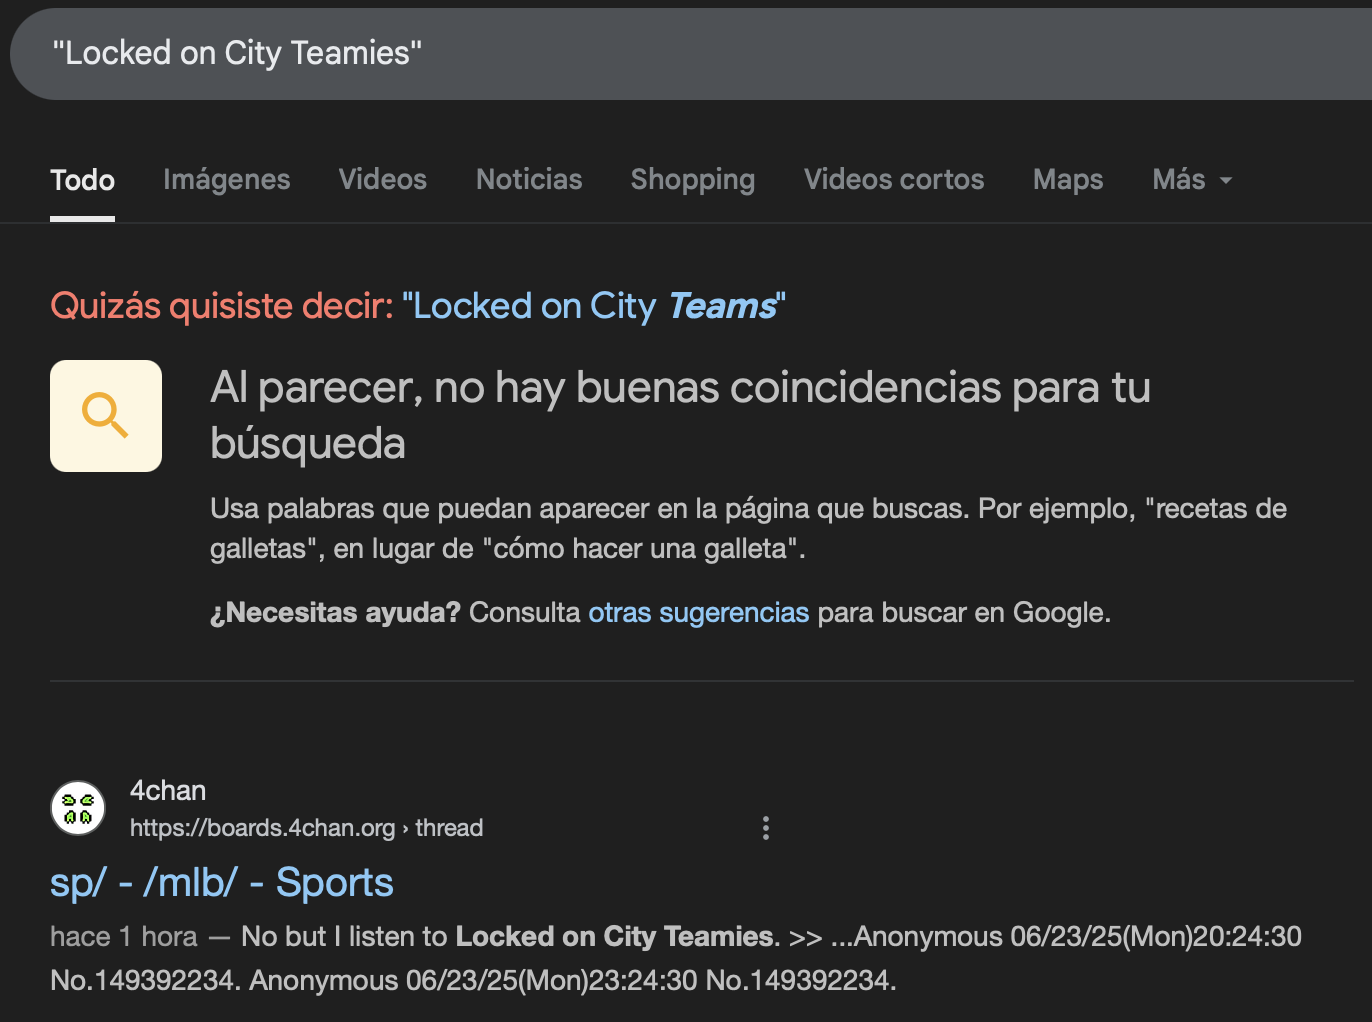Click the yellow magnifying glass icon
1372x1022 pixels.
click(106, 416)
